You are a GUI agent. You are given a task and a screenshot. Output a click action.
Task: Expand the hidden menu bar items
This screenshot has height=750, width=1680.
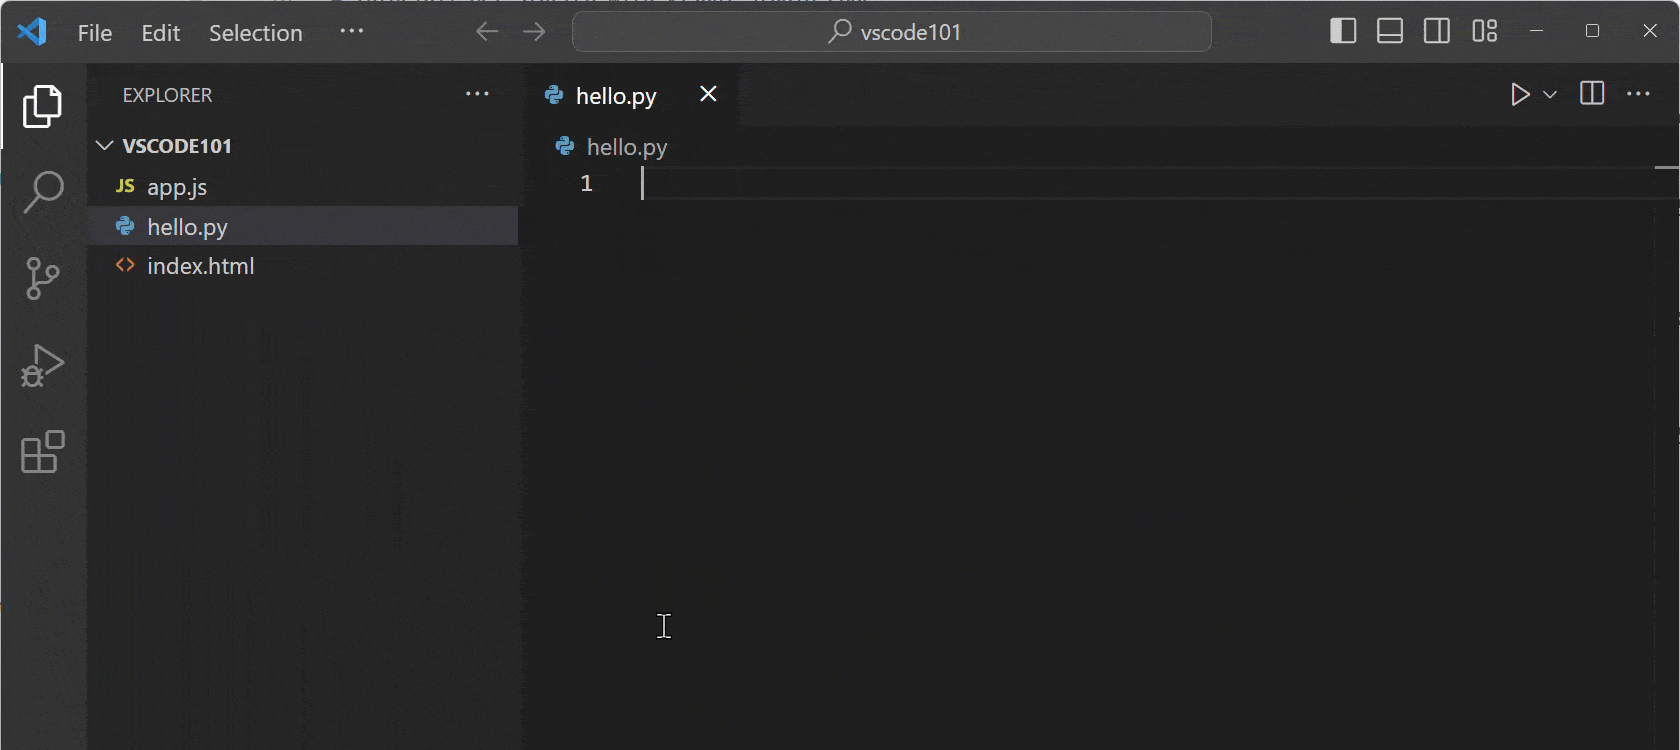(351, 32)
